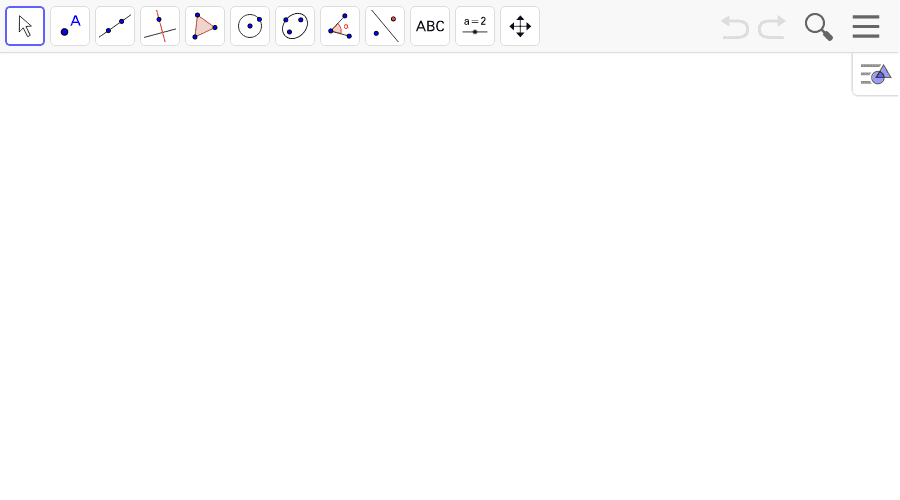Image resolution: width=900 pixels, height=500 pixels.
Task: Open the style bar toggle
Action: pyautogui.click(x=875, y=74)
